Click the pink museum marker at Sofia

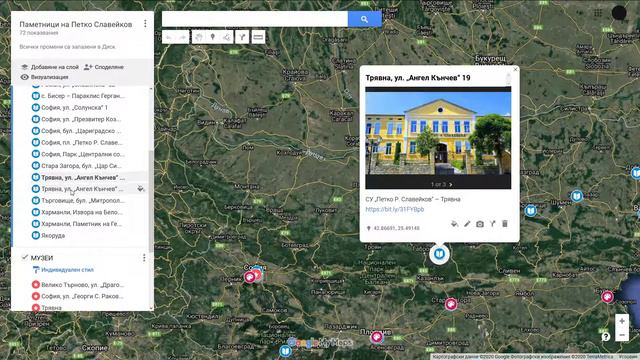(250, 277)
